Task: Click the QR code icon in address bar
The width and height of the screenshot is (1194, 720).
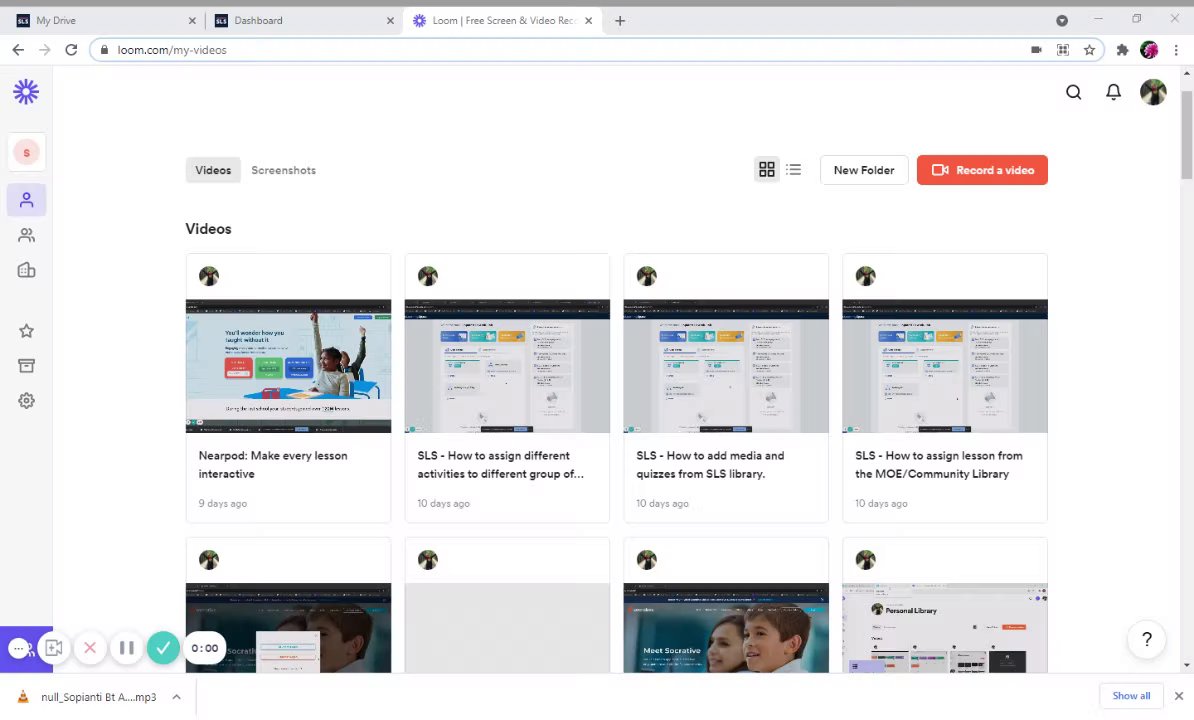Action: pos(1063,49)
